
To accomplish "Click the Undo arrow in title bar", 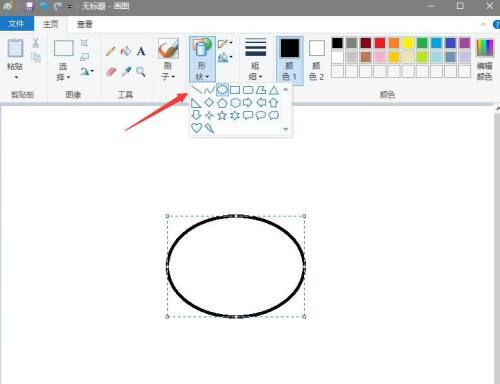I will coord(44,6).
